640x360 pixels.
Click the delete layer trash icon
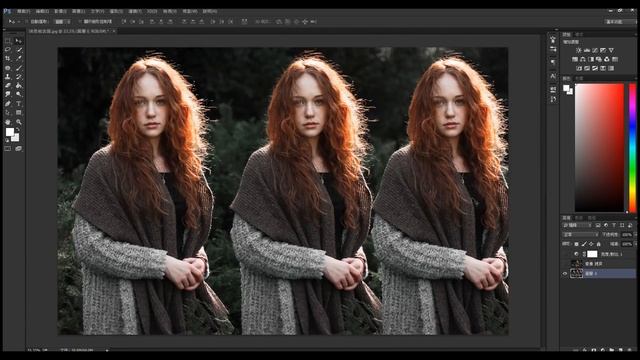629,350
